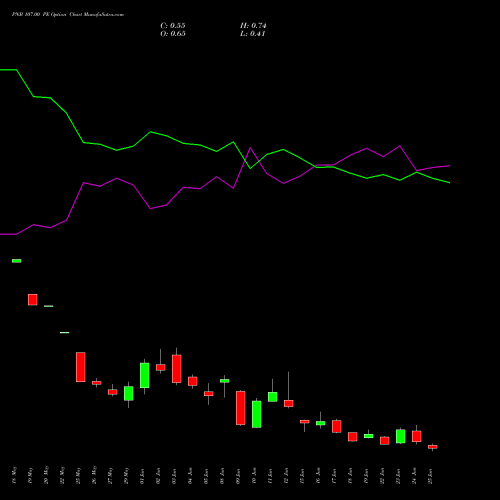
Task: Click the '26 May' date axis label
Action: pos(94,475)
